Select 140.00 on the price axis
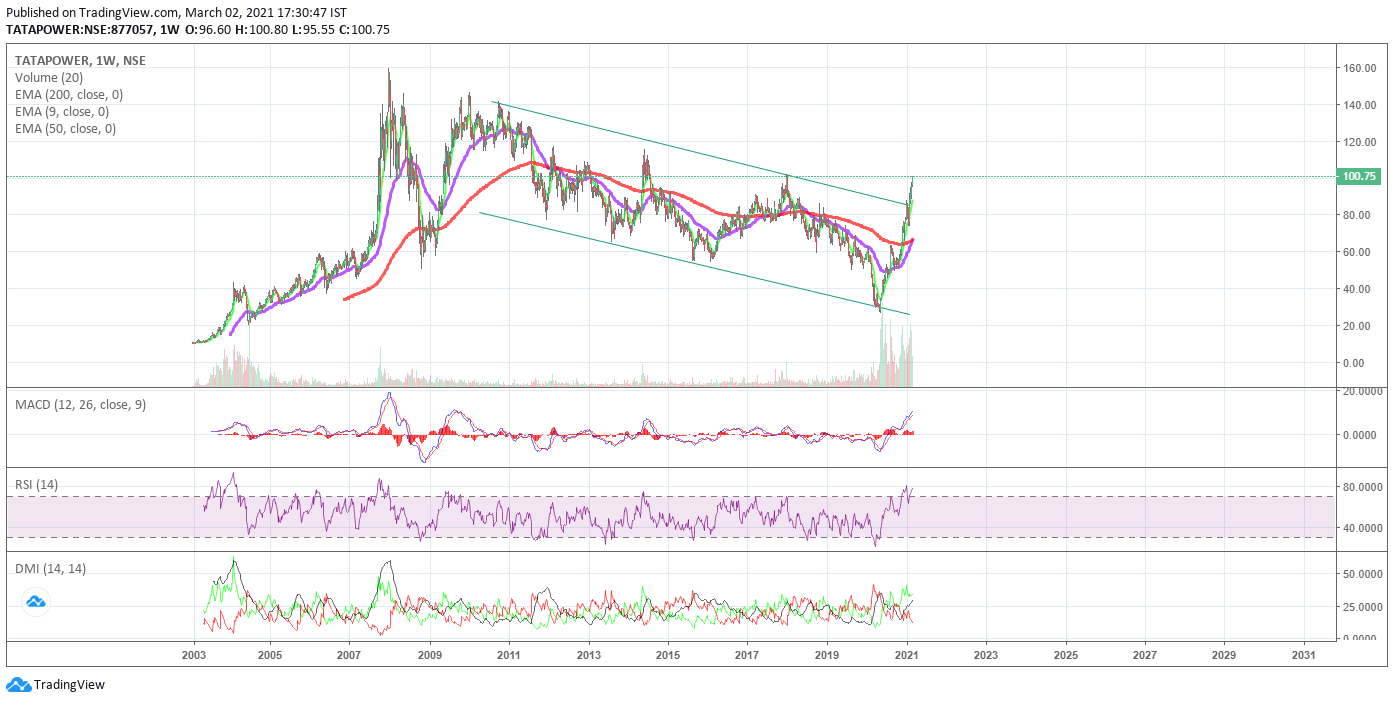 [x=1360, y=105]
